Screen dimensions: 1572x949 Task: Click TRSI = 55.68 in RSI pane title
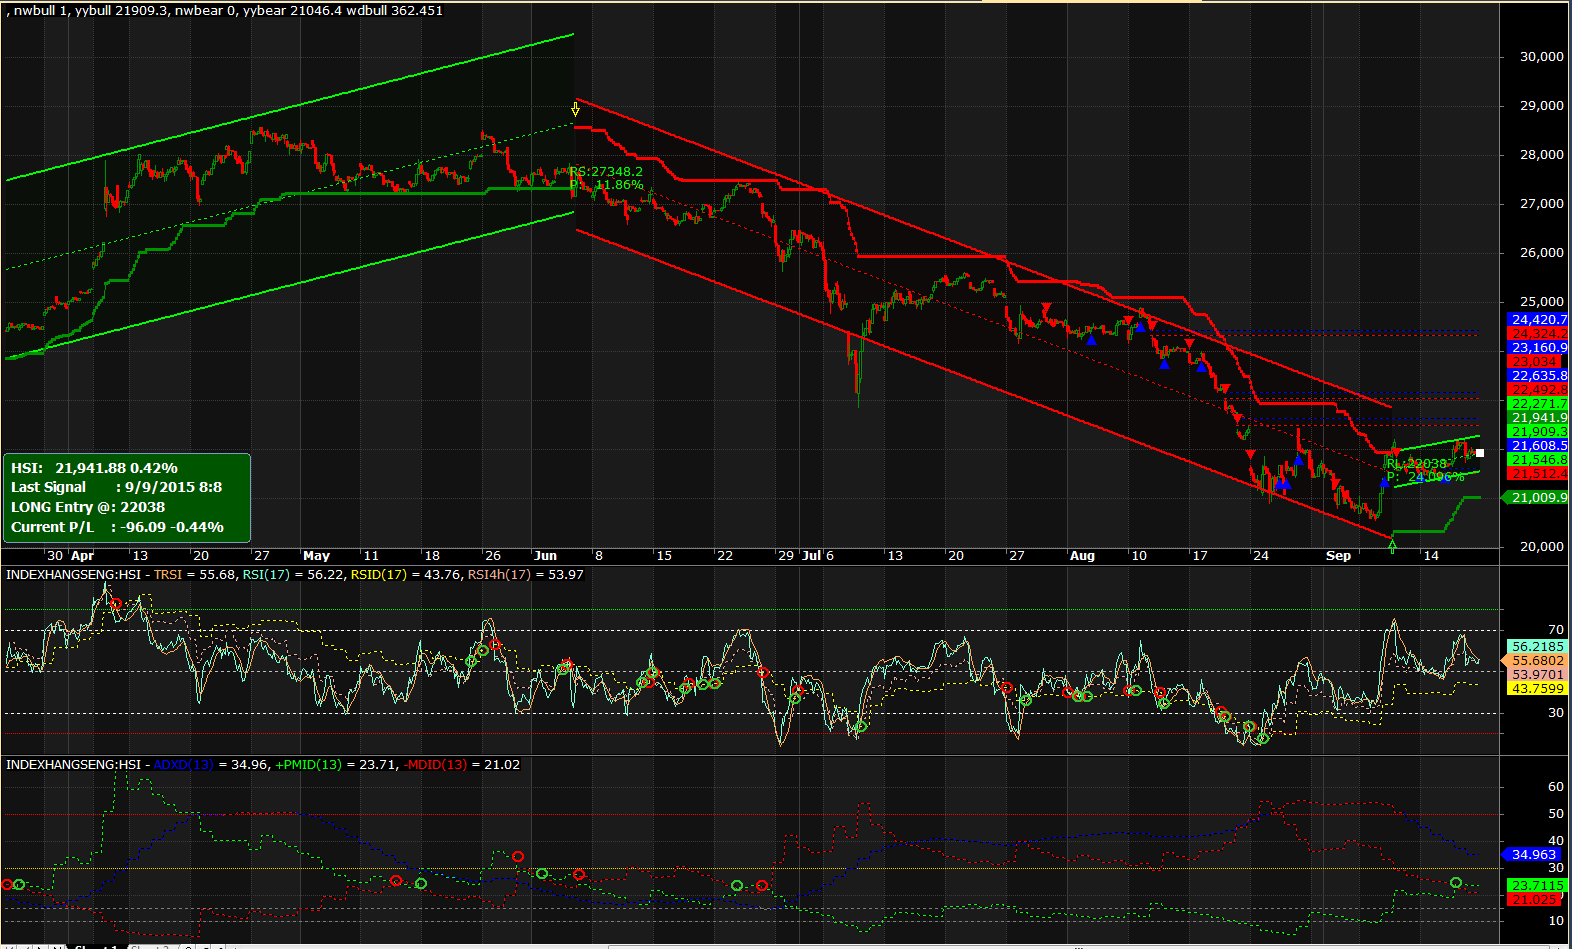(x=195, y=574)
